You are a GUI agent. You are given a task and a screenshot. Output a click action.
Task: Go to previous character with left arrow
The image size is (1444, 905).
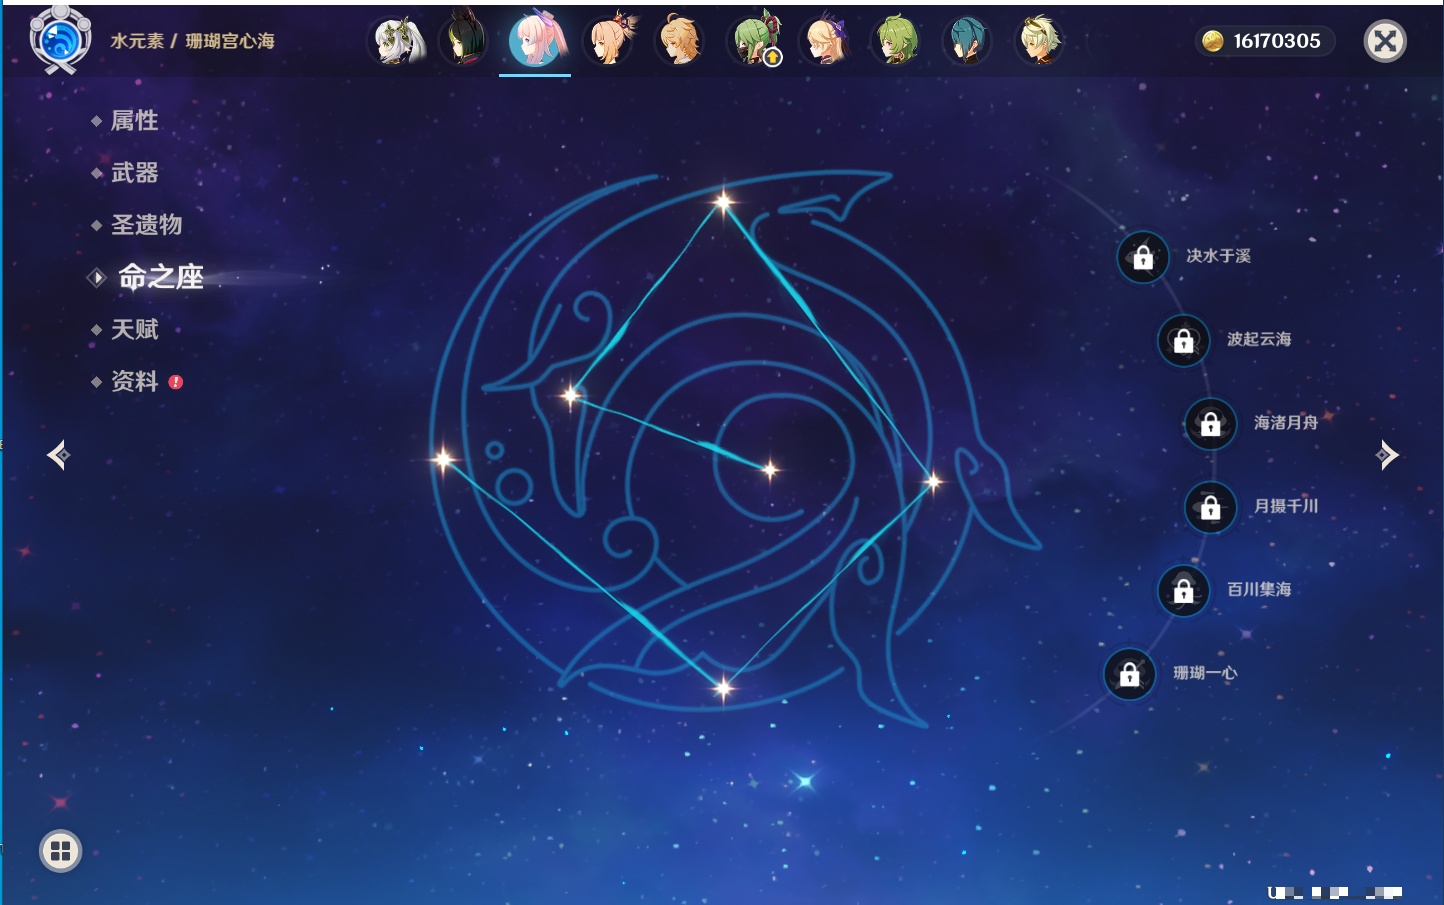click(58, 455)
